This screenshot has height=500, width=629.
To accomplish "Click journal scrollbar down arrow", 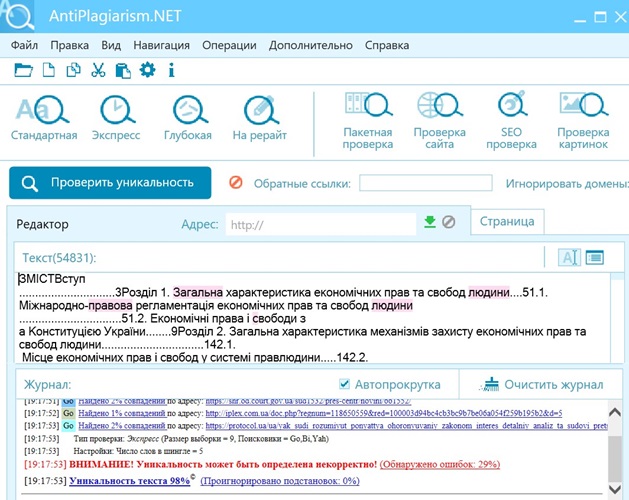I will [615, 489].
